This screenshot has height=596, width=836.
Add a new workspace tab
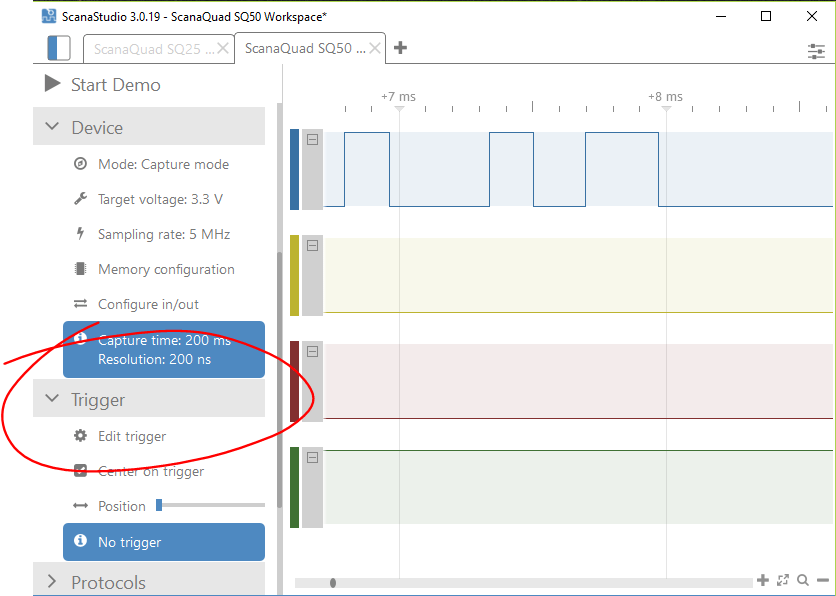[400, 48]
